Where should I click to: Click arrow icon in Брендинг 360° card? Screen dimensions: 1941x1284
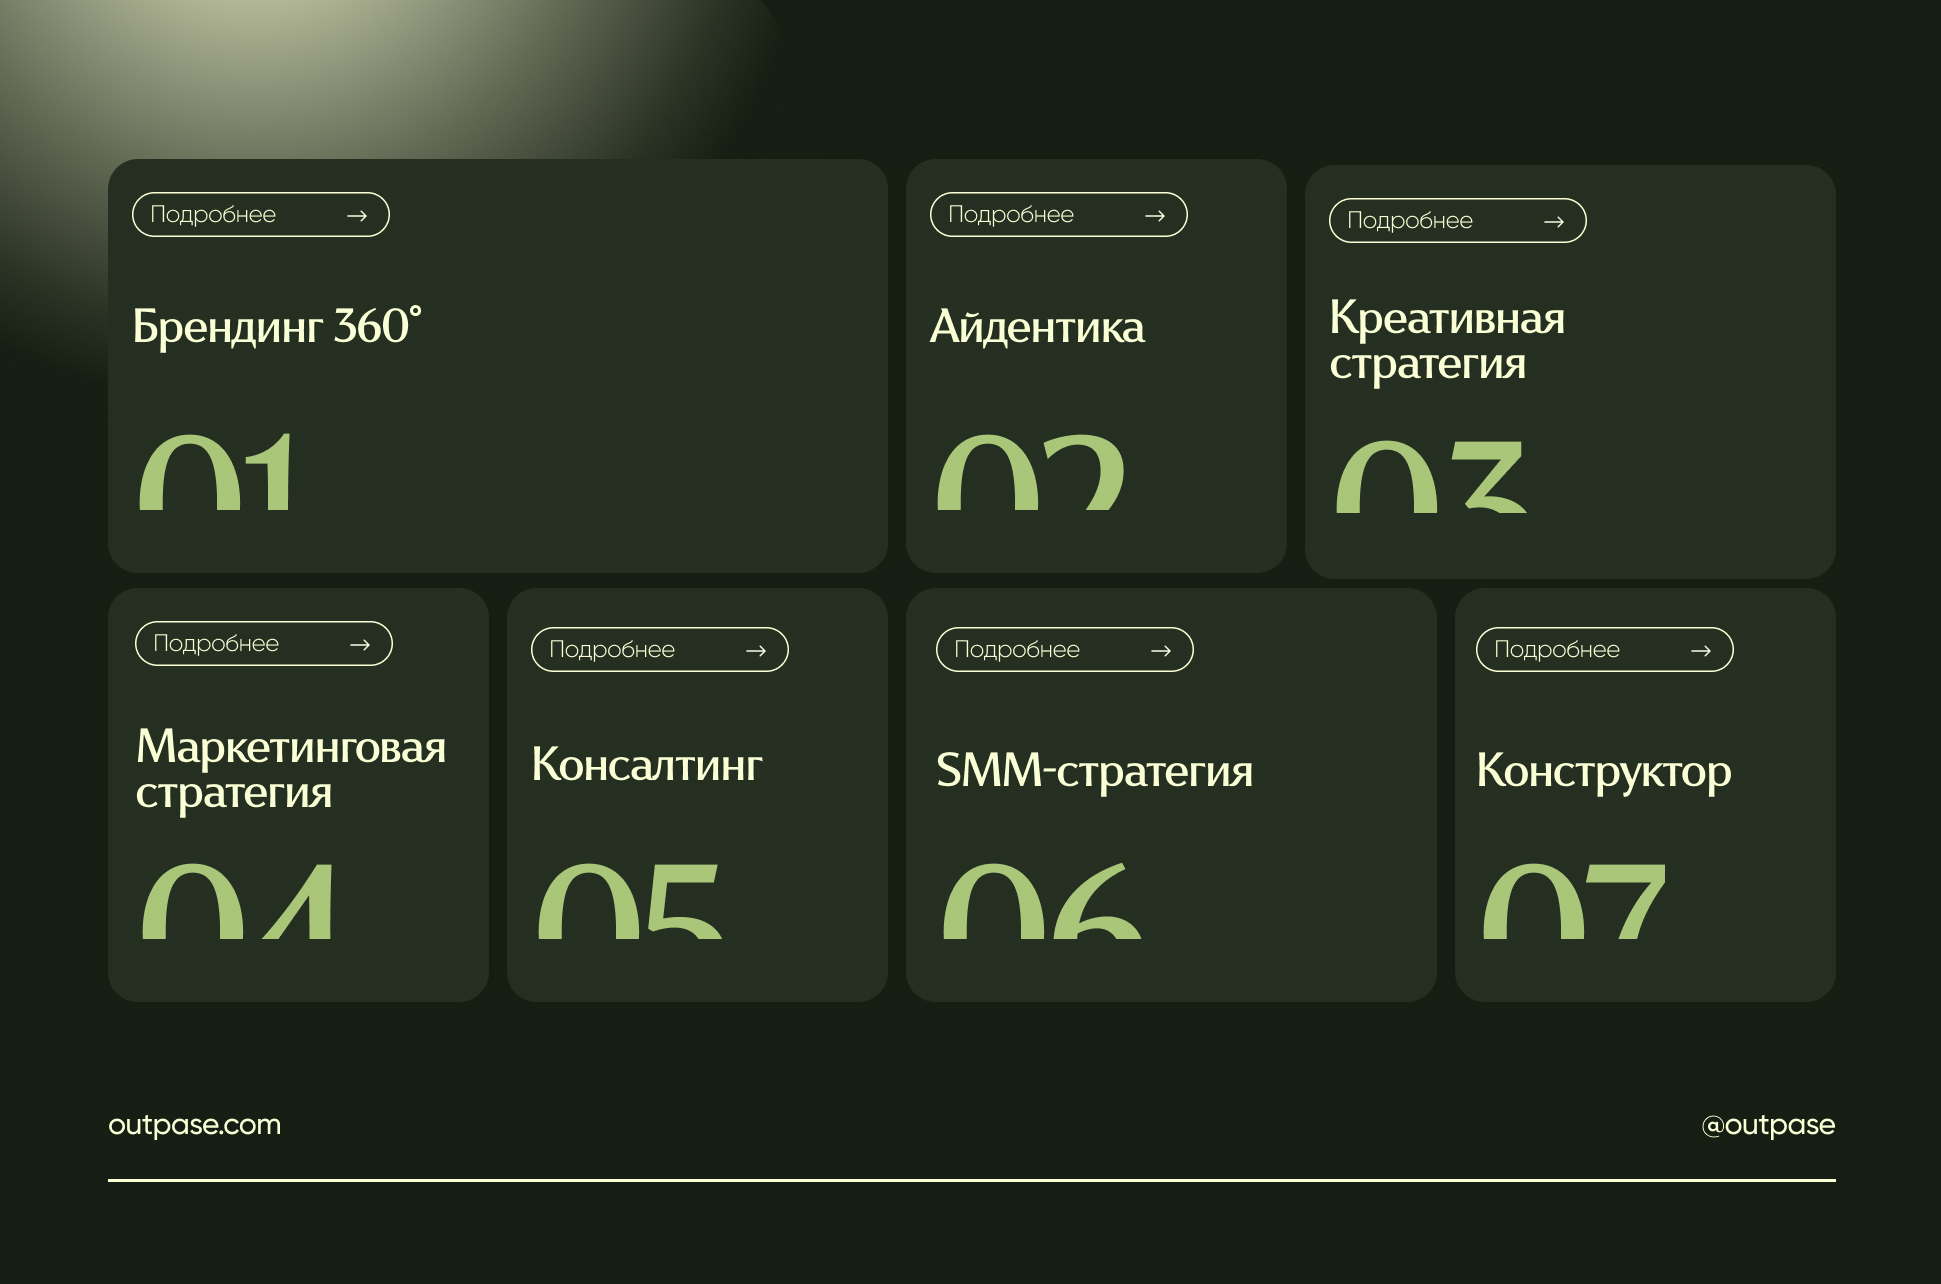click(x=357, y=216)
